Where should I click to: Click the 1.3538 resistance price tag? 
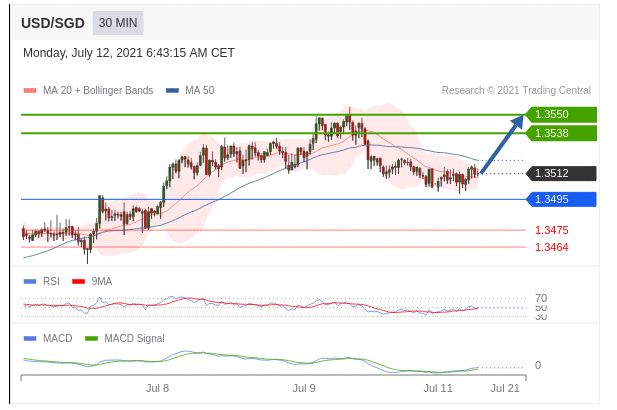(x=561, y=133)
